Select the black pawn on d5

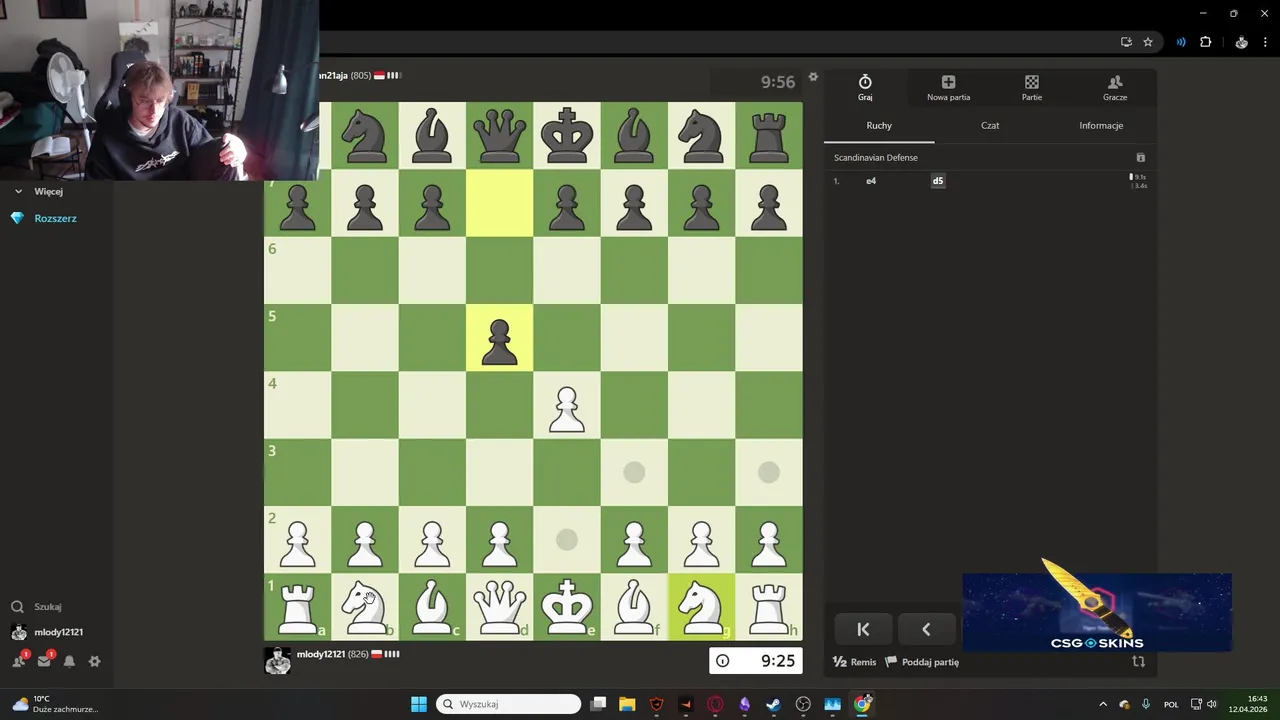(x=500, y=343)
